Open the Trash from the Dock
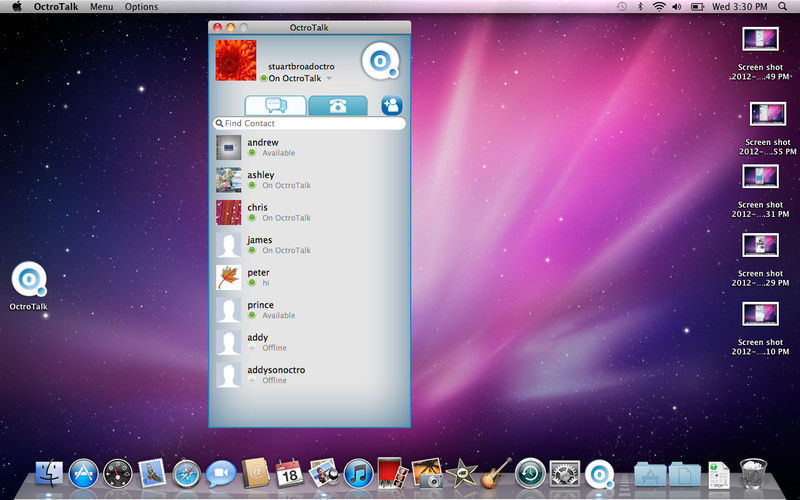 [x=753, y=473]
